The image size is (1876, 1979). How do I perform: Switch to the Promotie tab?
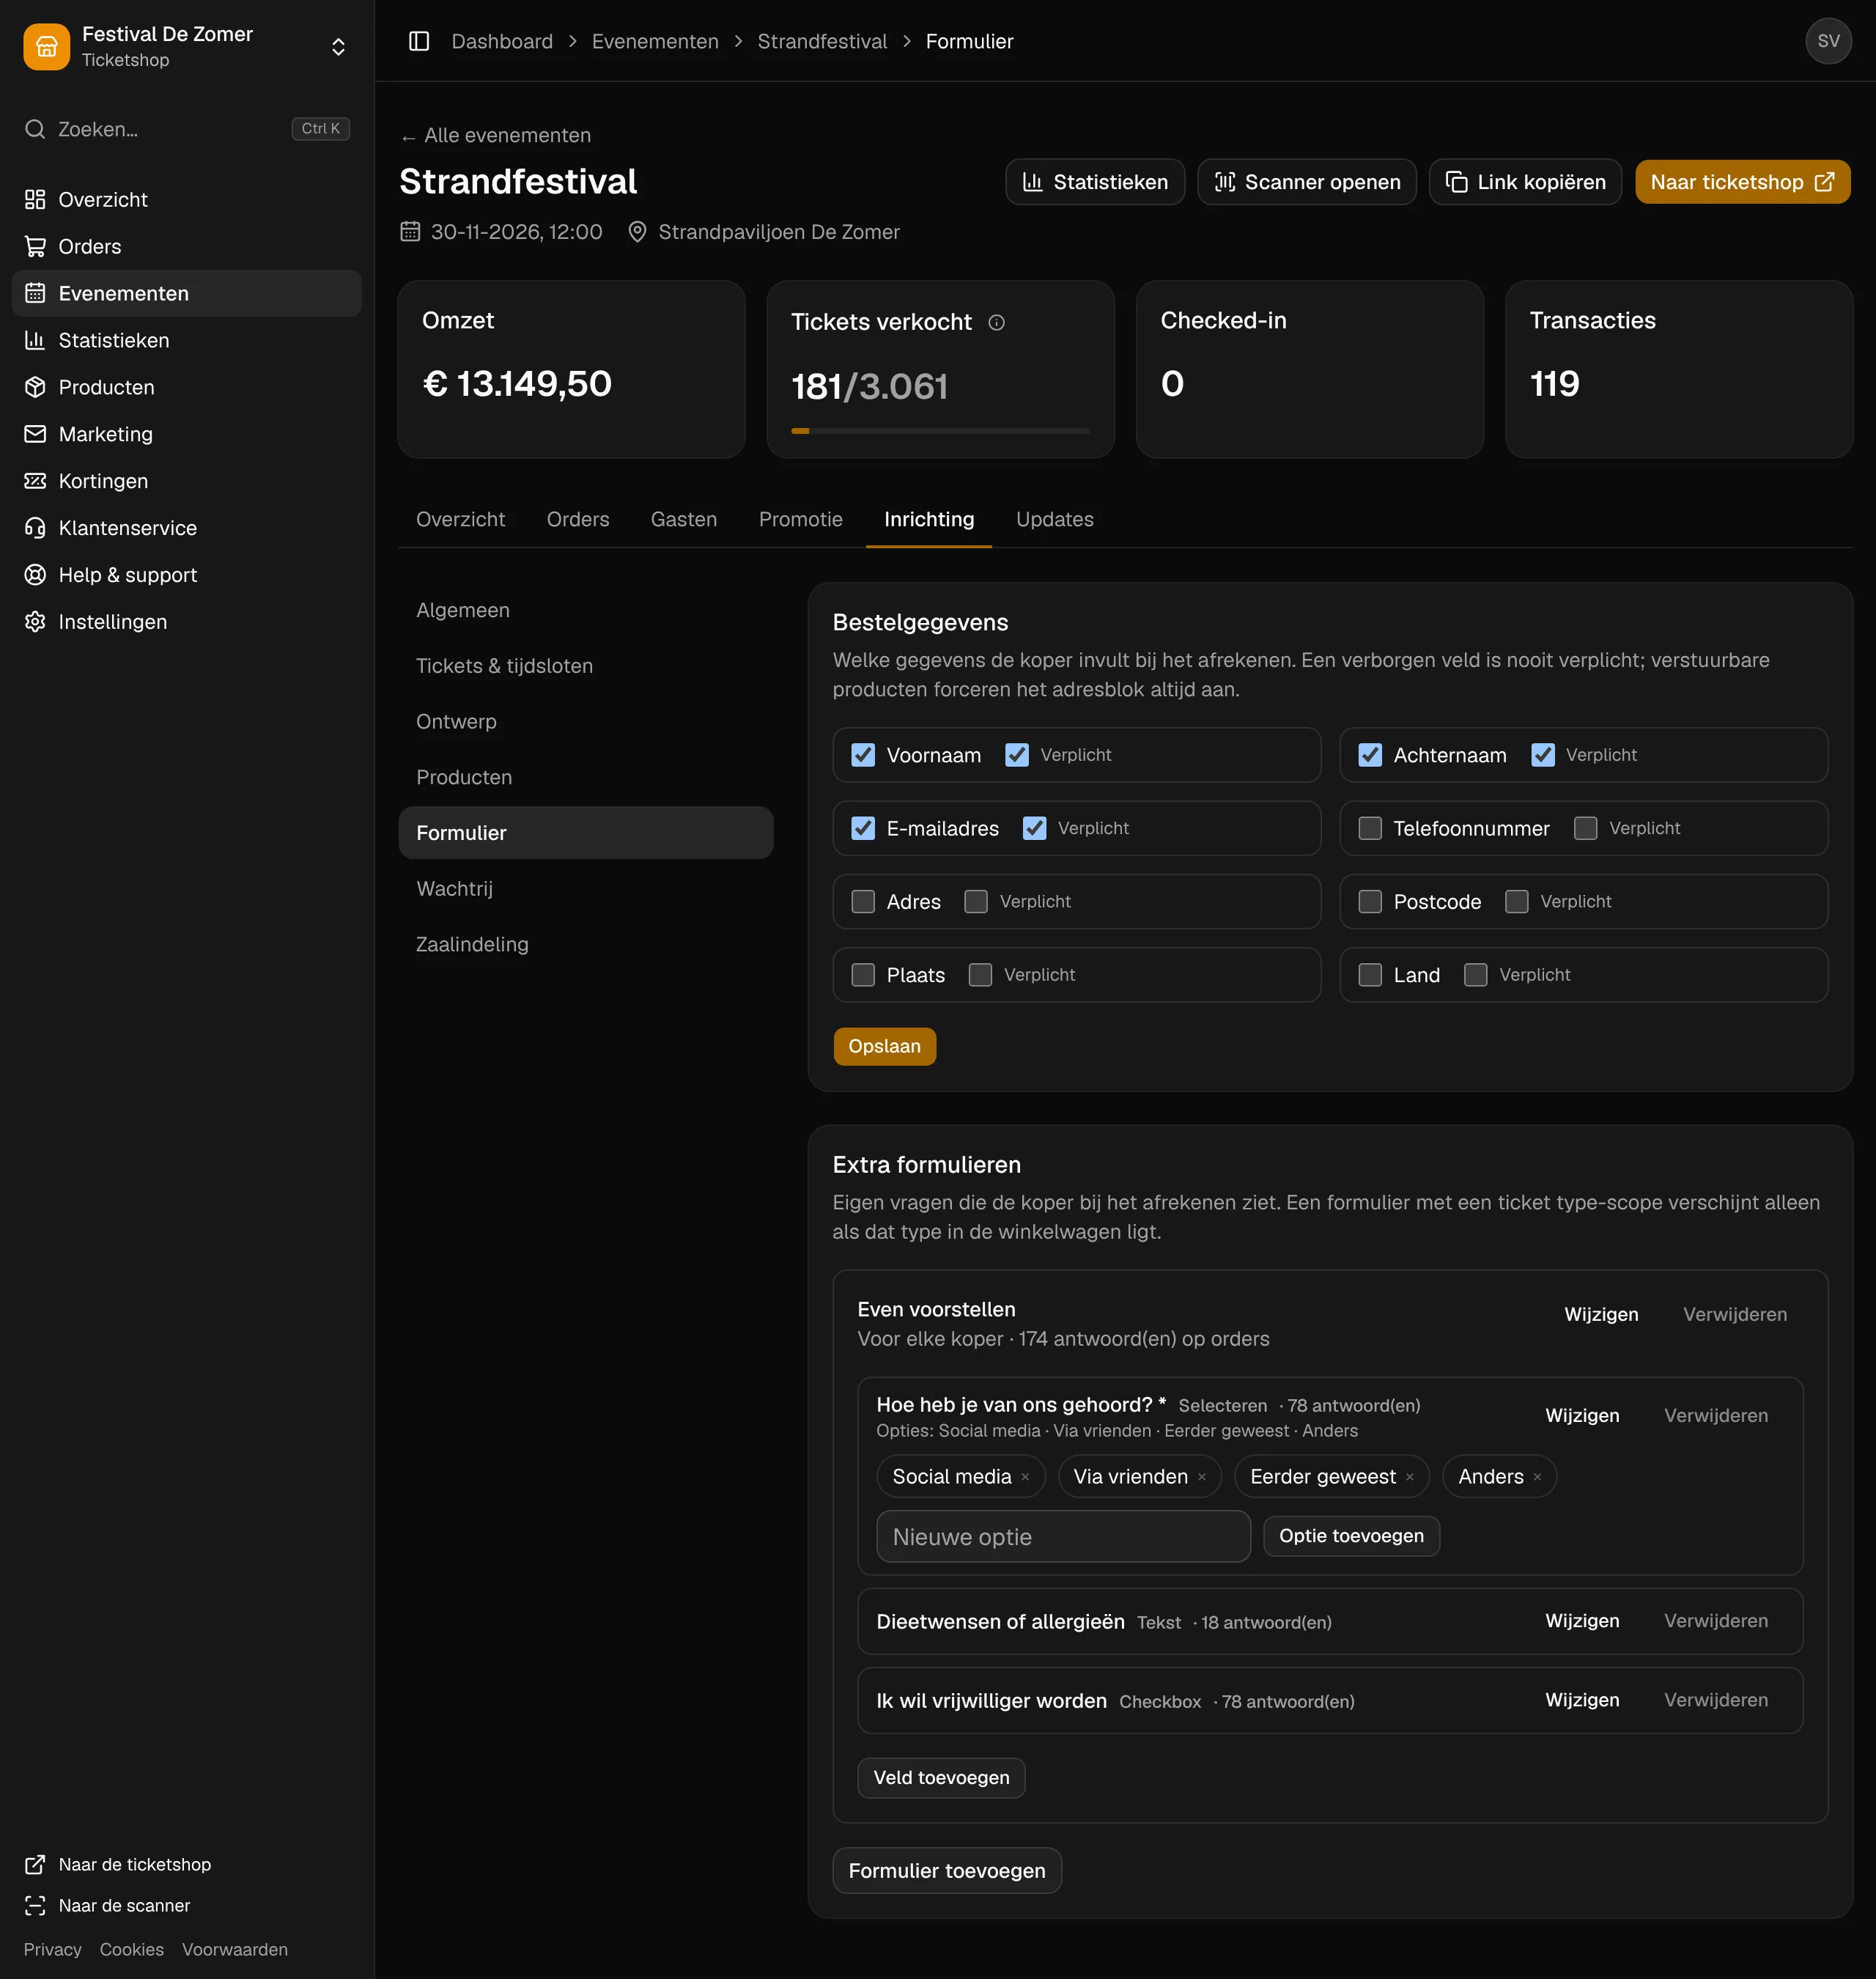800,519
